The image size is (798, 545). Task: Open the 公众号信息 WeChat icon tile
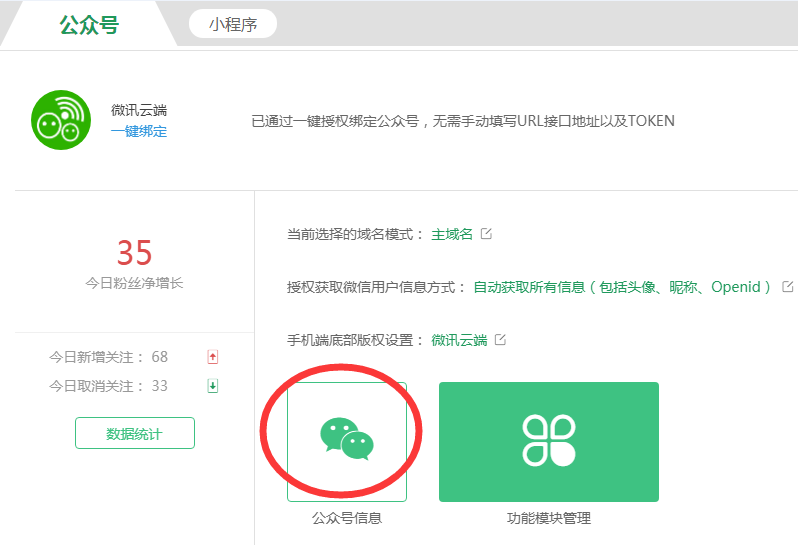click(x=346, y=441)
